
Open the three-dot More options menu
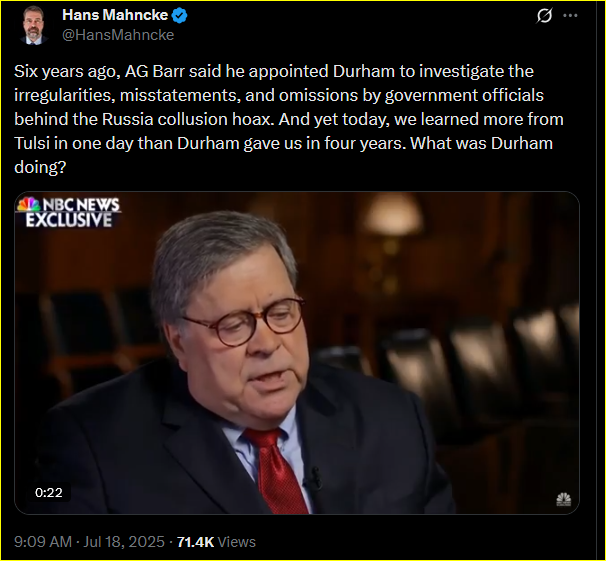(x=570, y=15)
